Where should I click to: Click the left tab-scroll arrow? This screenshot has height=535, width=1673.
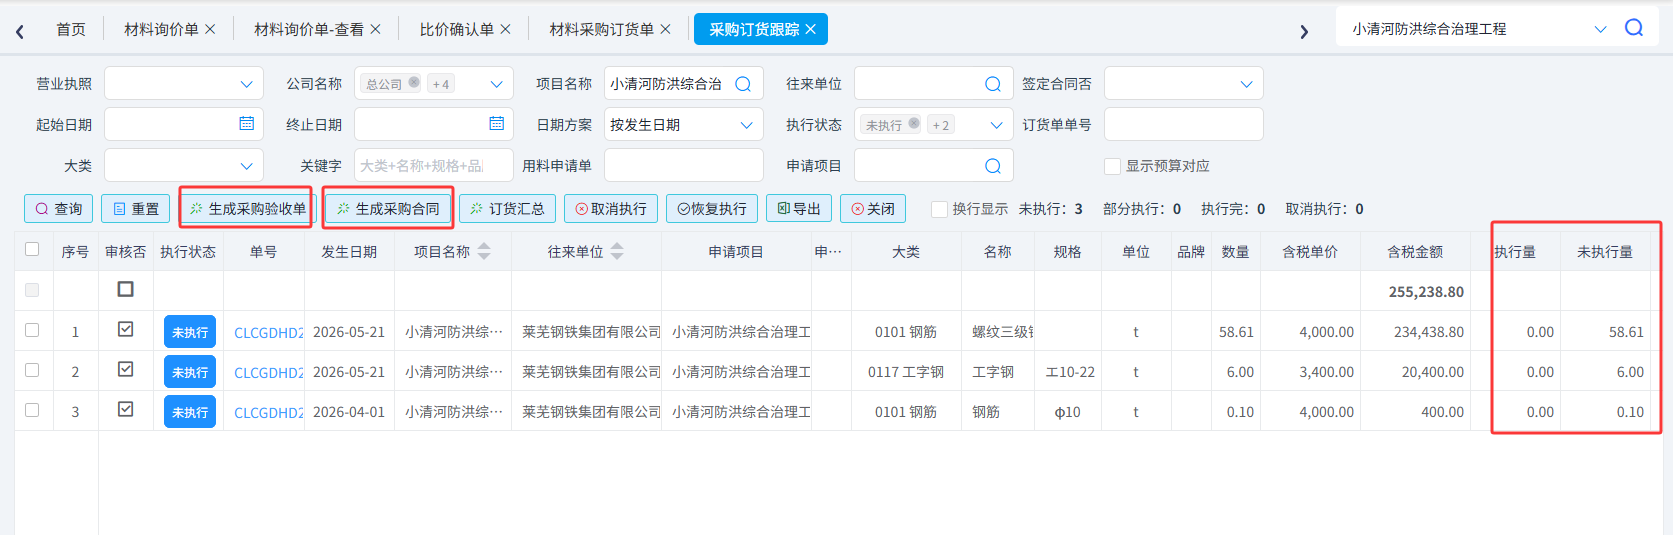point(20,31)
